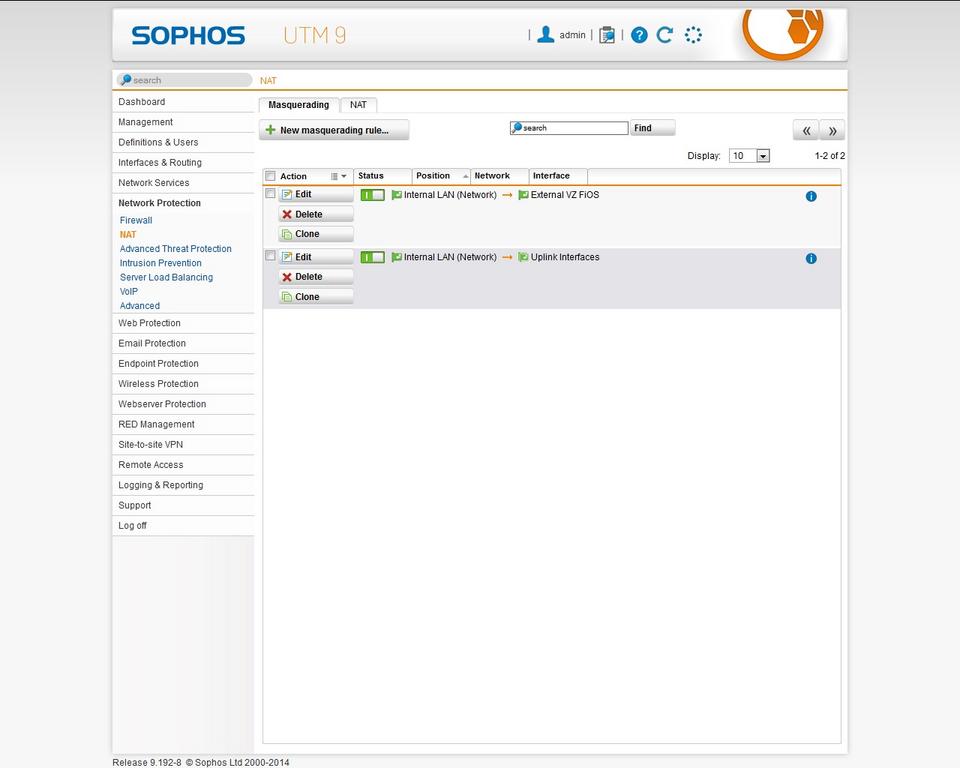Viewport: 960px width, 768px height.
Task: Click Log off in sidebar
Action: [183, 525]
